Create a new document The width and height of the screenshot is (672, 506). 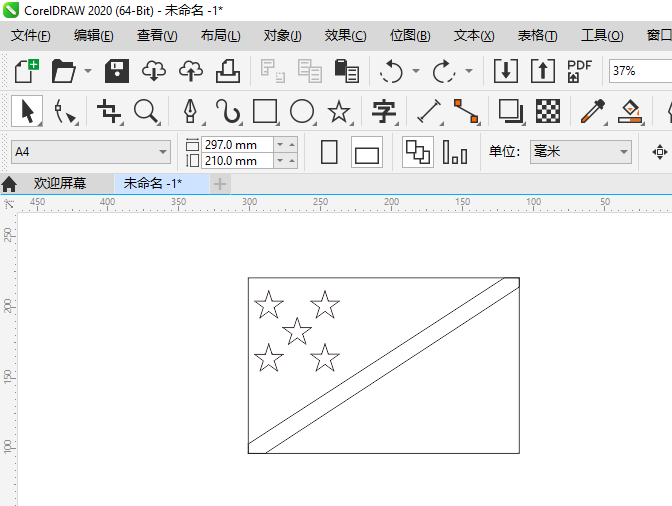27,71
